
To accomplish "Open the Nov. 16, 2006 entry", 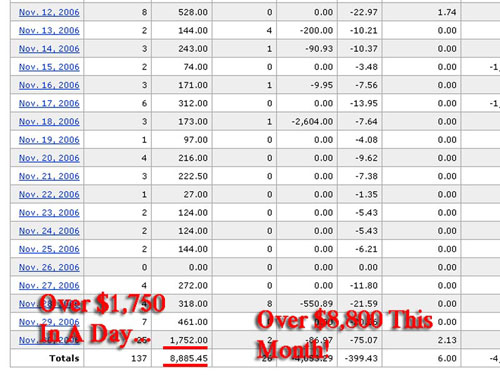I will pyautogui.click(x=49, y=85).
